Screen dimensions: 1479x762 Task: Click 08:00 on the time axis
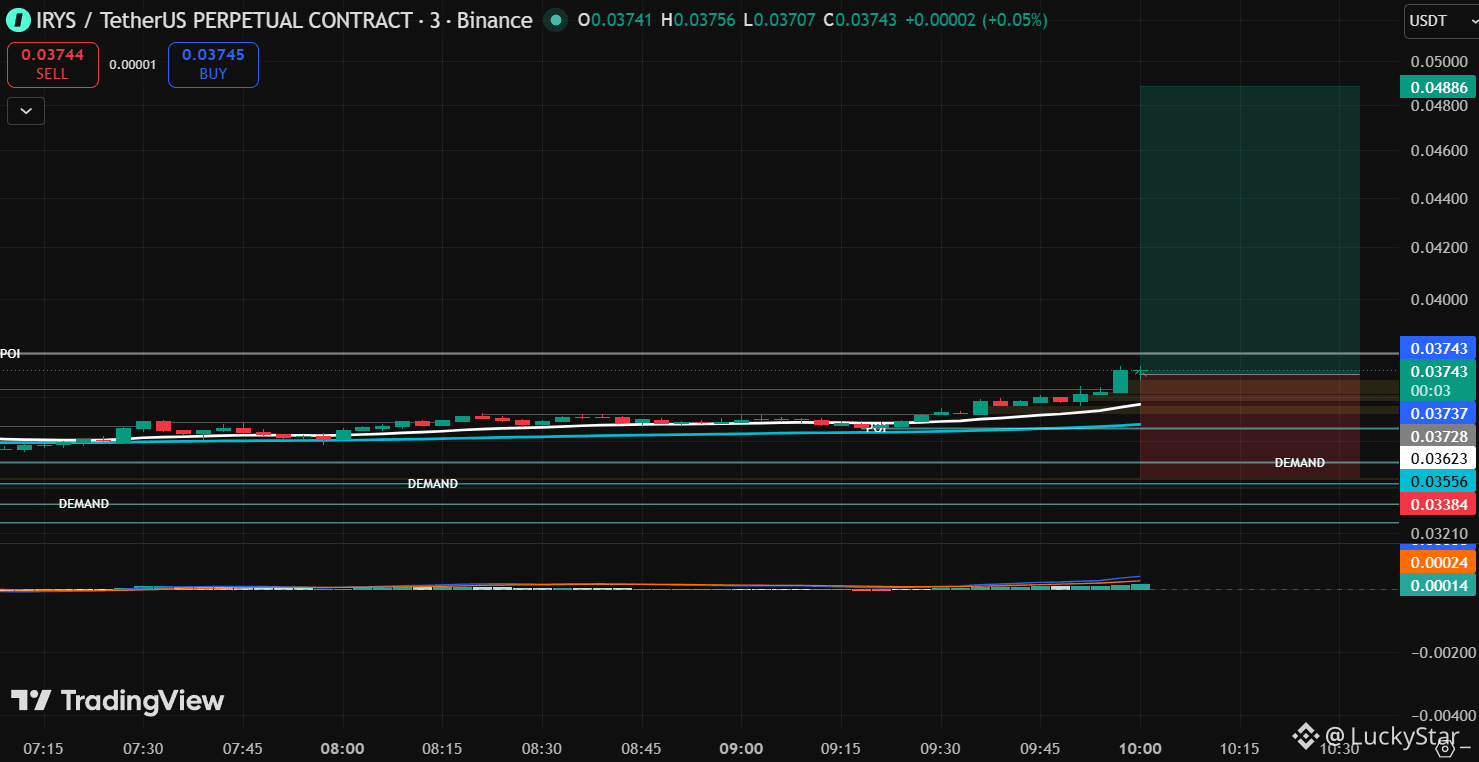pos(342,748)
